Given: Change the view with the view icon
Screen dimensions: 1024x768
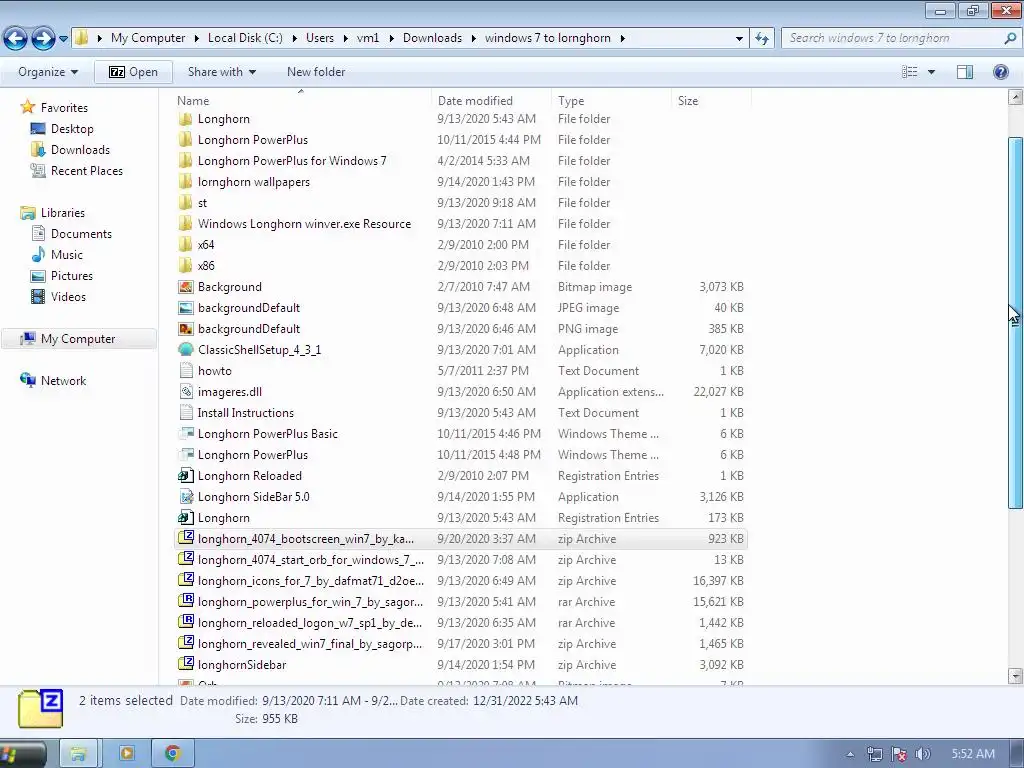Looking at the screenshot, I should coord(910,72).
